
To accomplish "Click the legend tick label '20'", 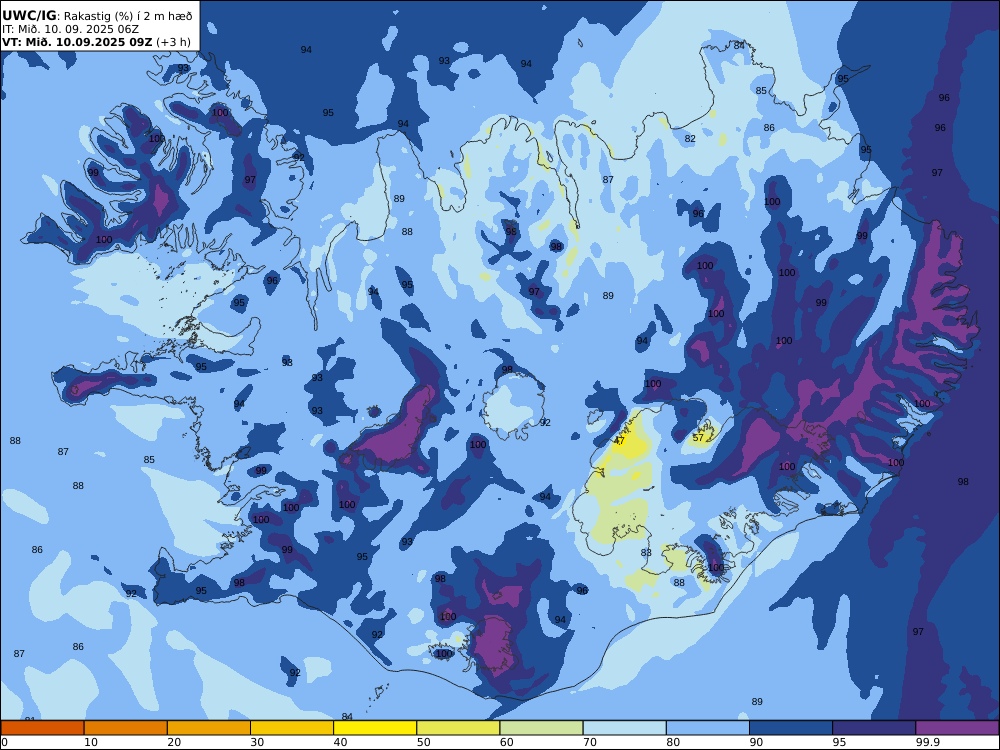I will (x=174, y=742).
